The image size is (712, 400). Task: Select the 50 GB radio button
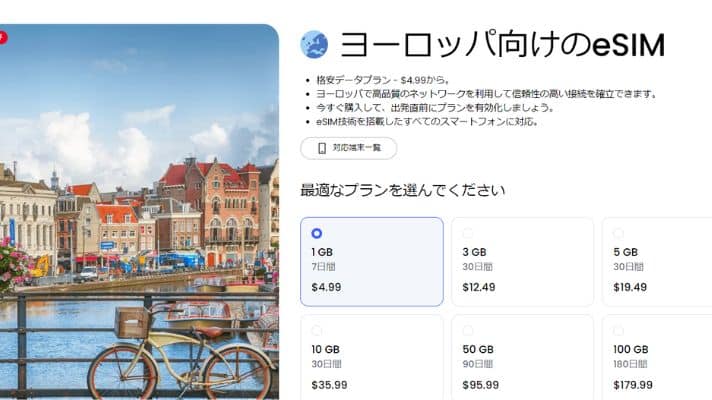click(x=468, y=331)
